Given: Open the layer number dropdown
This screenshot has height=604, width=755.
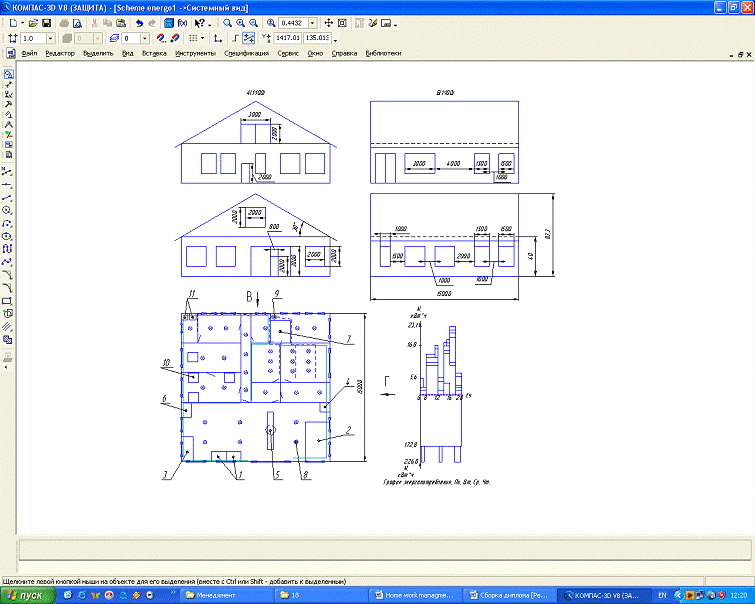Looking at the screenshot, I should pyautogui.click(x=144, y=38).
